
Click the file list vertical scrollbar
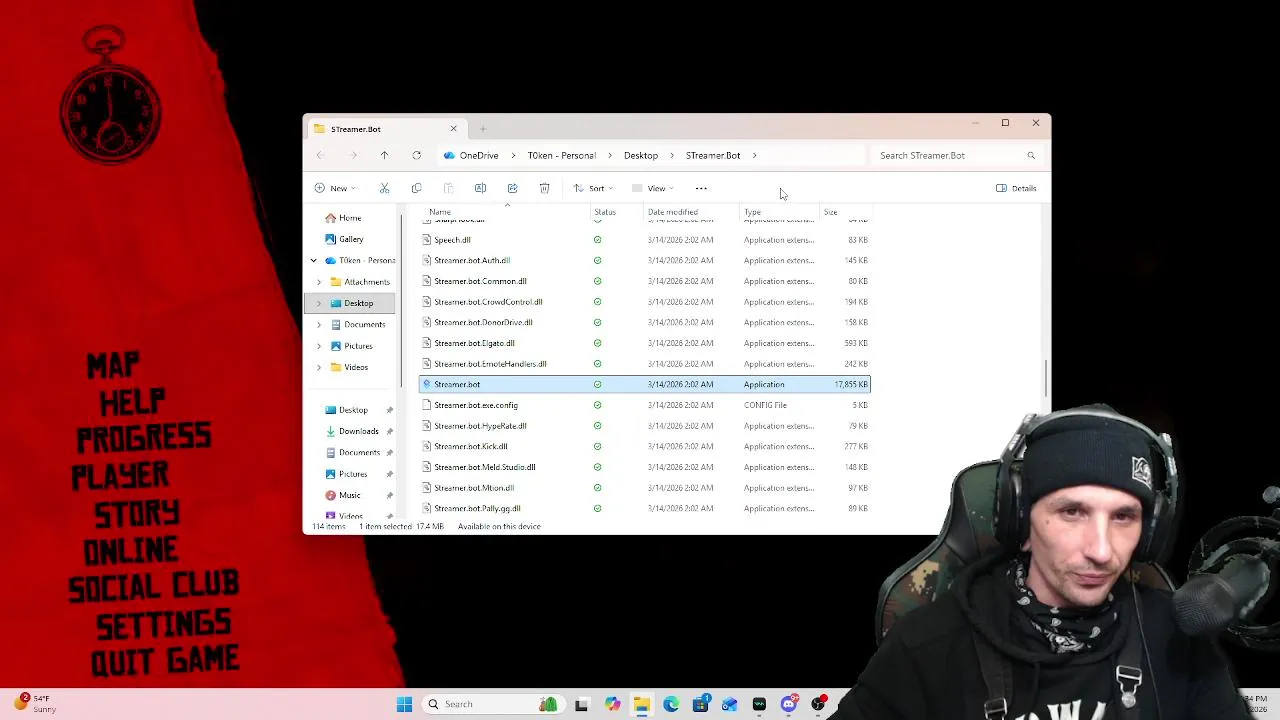point(1046,378)
